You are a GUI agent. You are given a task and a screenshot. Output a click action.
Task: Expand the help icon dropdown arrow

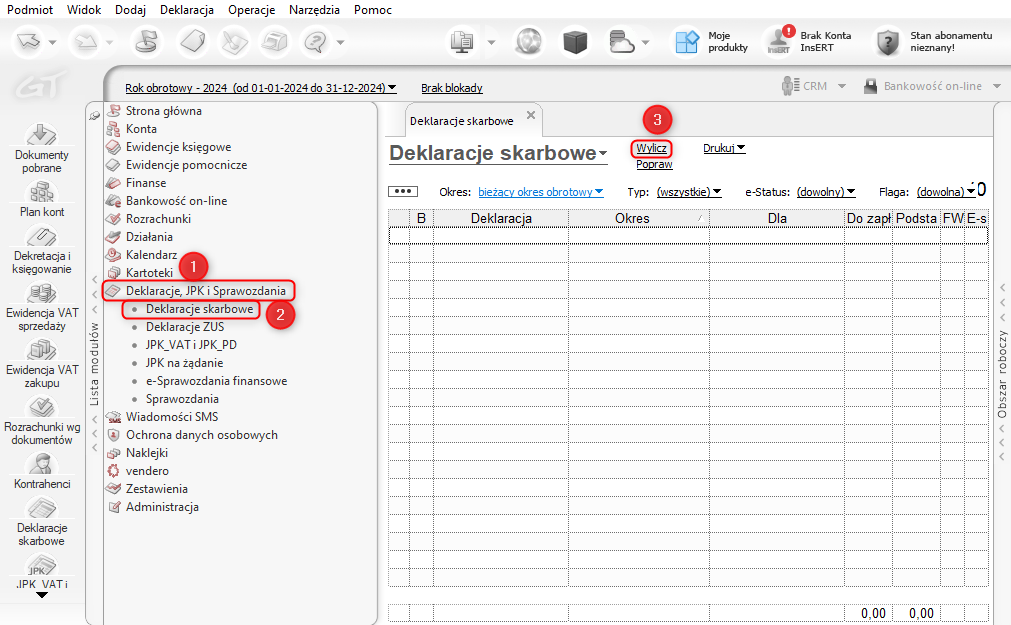pos(340,43)
